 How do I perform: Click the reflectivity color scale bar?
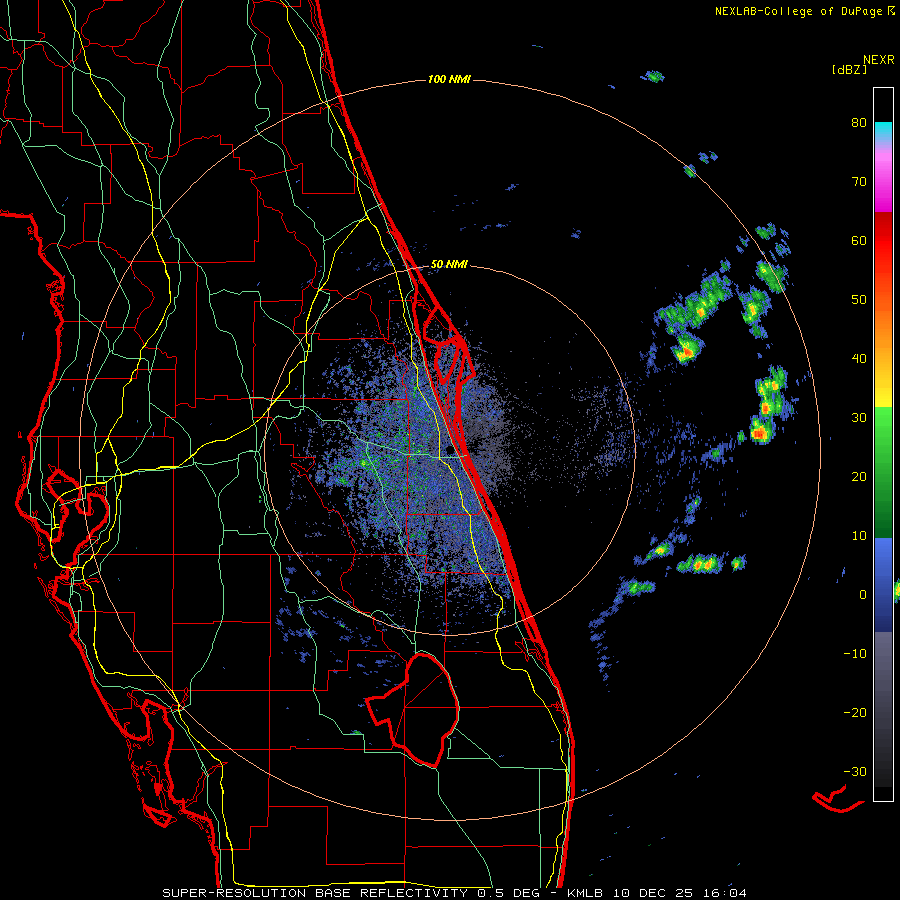pyautogui.click(x=883, y=444)
